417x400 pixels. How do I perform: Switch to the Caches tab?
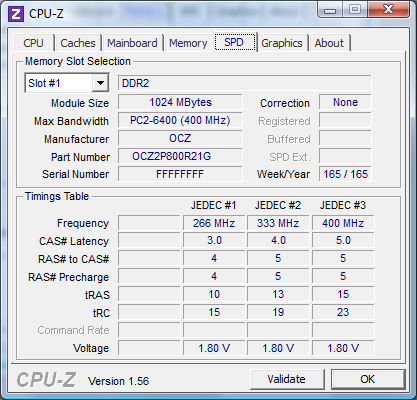point(78,43)
